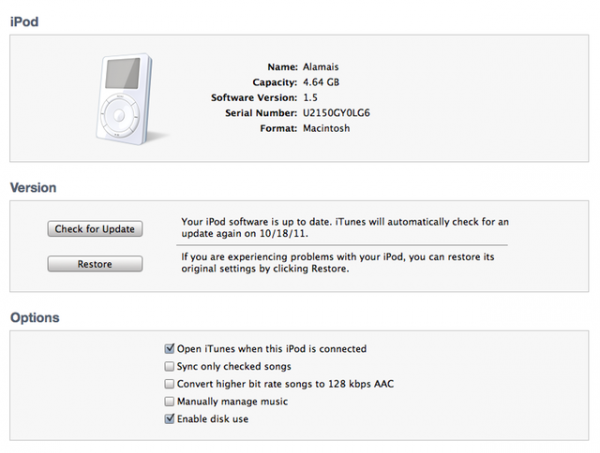Tick Convert higher bit rate songs checkbox
600x453 pixels.
point(169,384)
